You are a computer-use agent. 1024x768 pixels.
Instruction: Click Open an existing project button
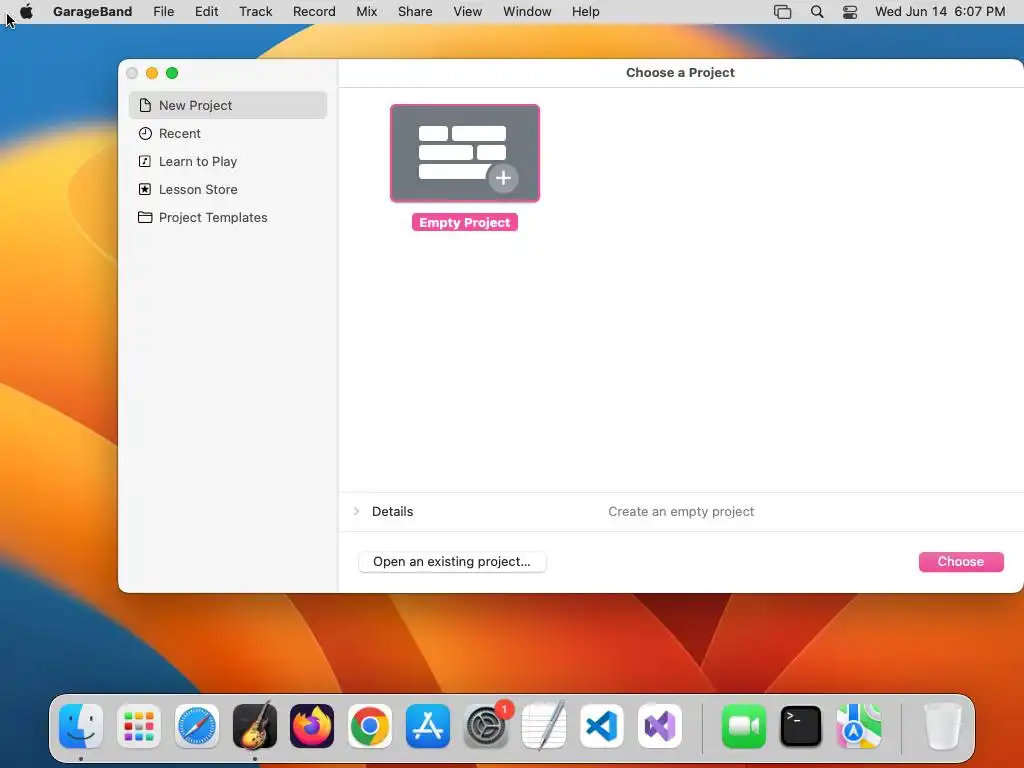tap(452, 562)
